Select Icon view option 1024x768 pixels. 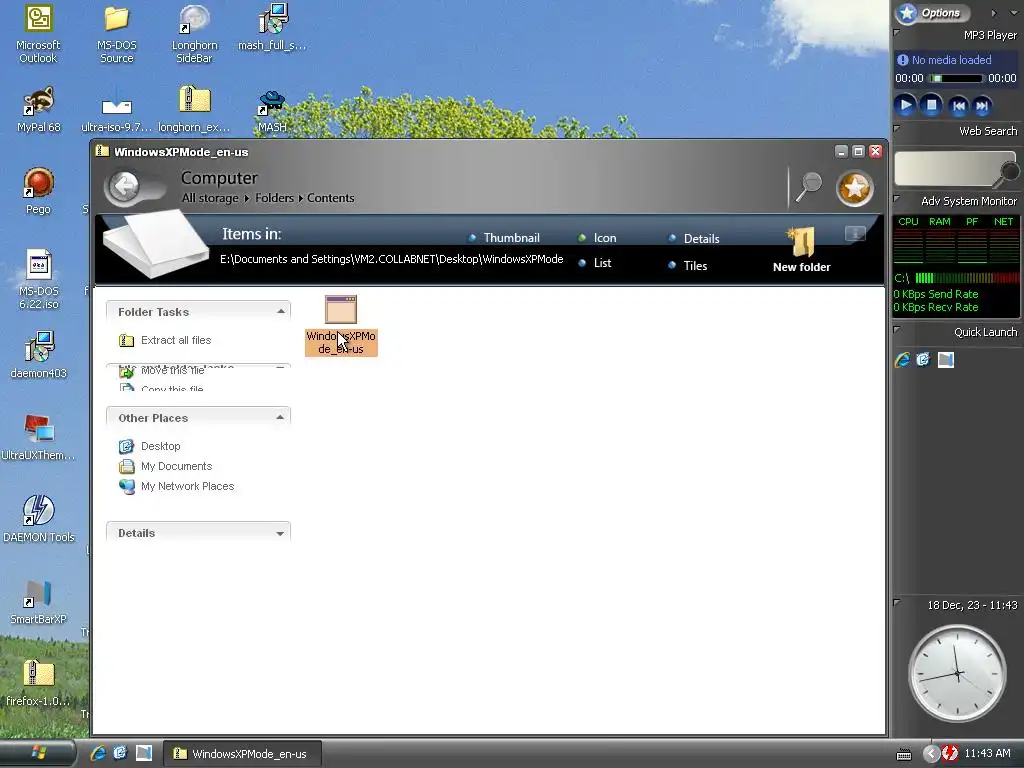click(598, 238)
